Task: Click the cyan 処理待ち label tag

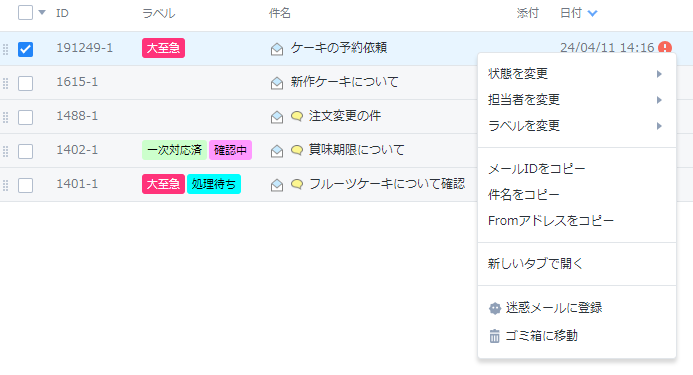Action: [x=214, y=184]
